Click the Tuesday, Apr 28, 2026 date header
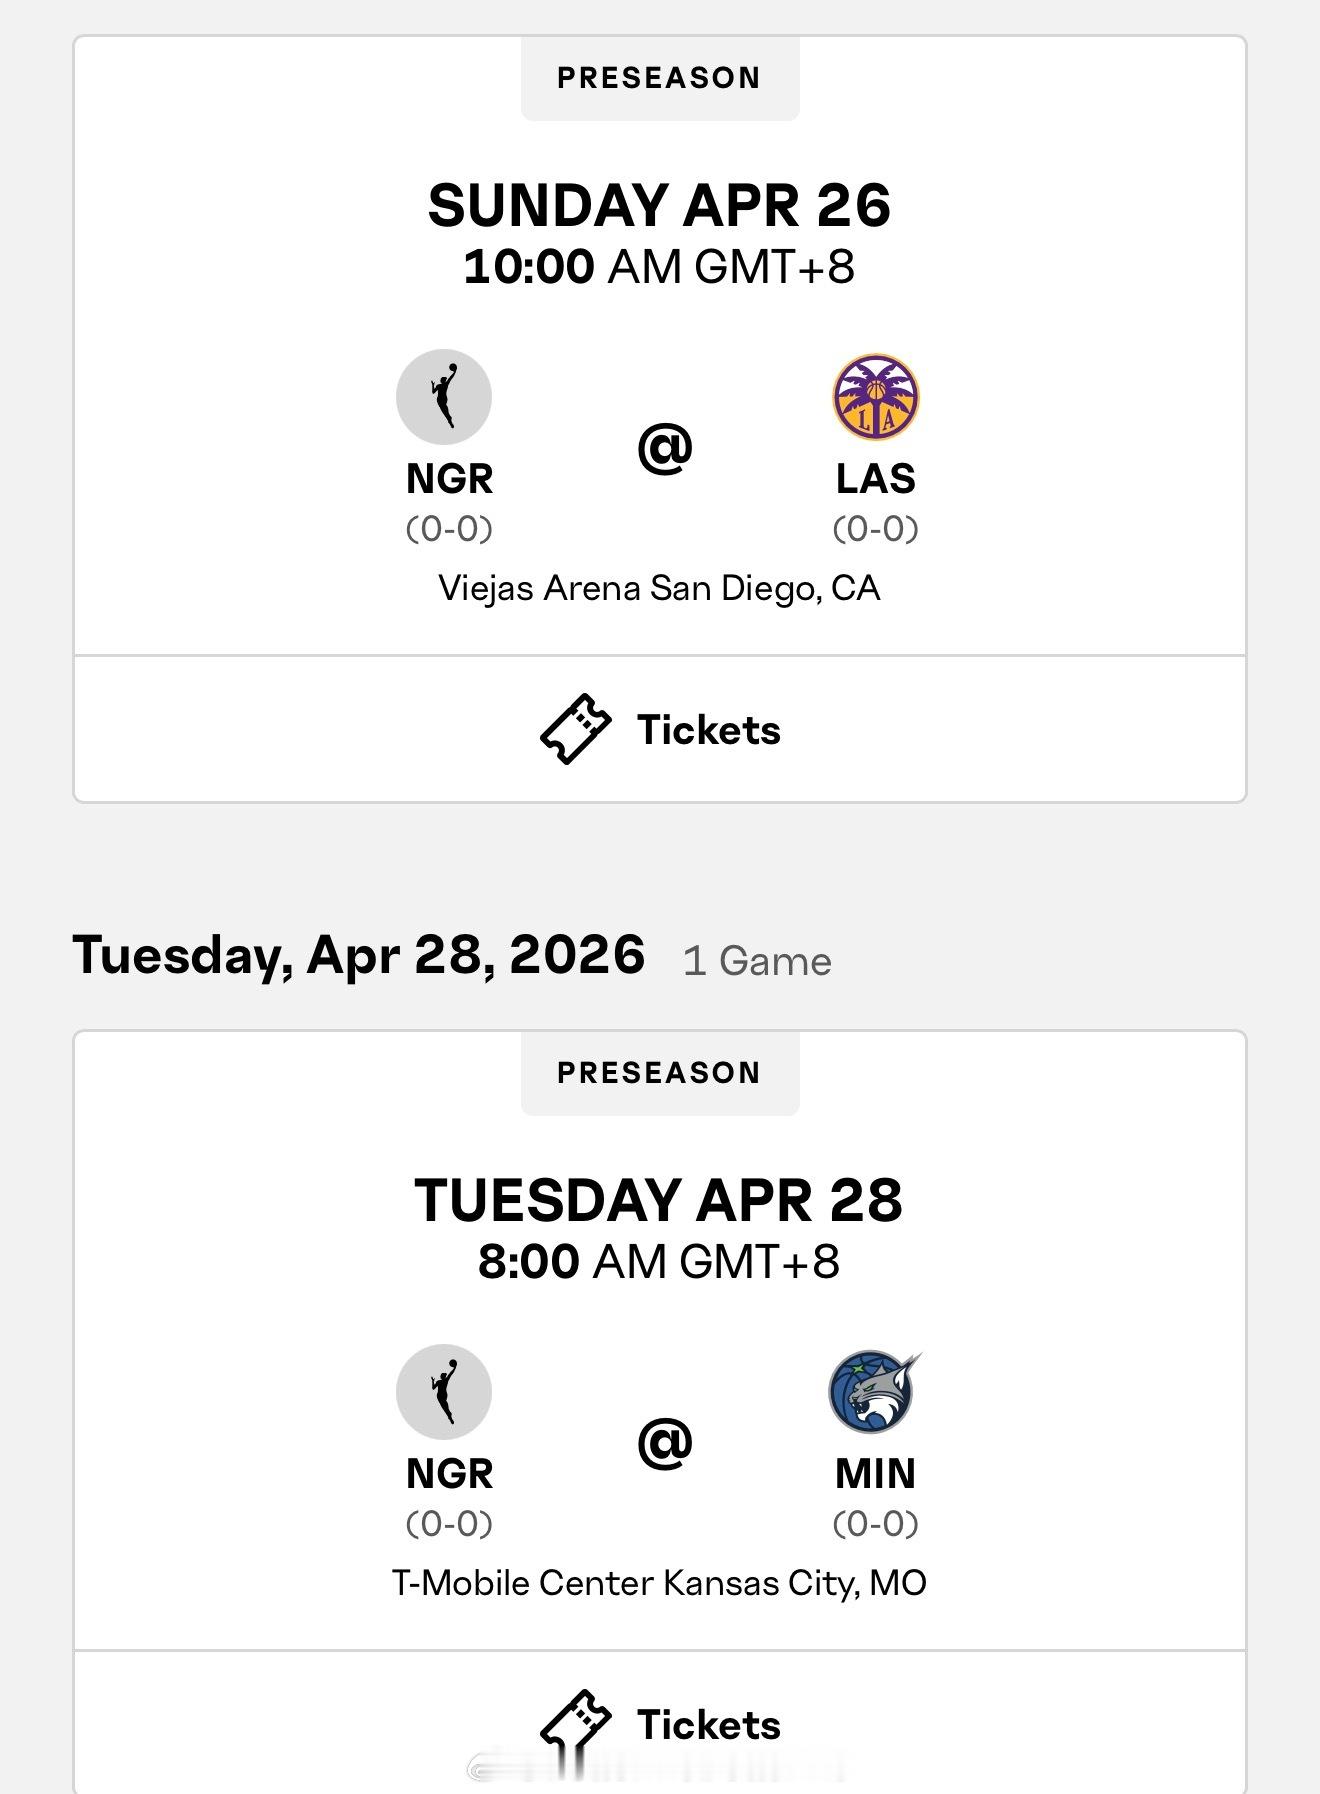 coord(359,955)
